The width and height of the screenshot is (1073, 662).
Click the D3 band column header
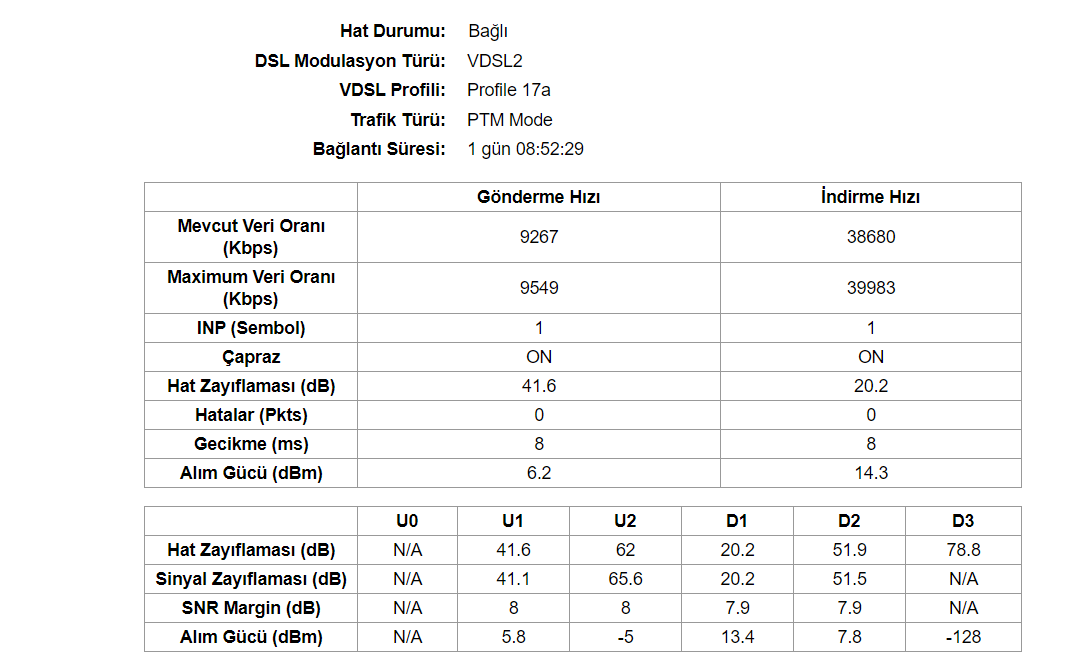click(x=963, y=522)
